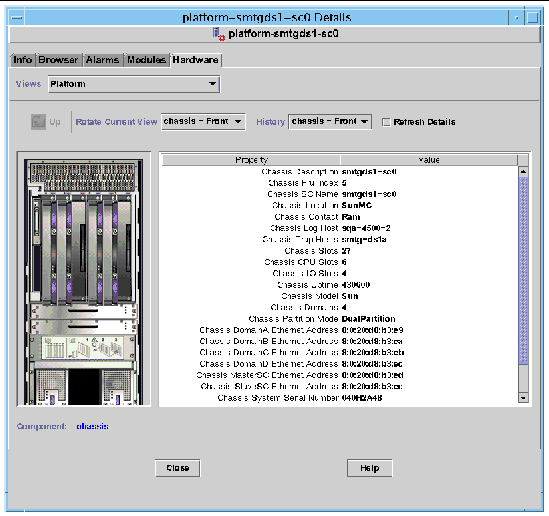Image resolution: width=549 pixels, height=516 pixels.
Task: Select the Chassis DomainD Ethernet Address row
Action: (x=340, y=364)
